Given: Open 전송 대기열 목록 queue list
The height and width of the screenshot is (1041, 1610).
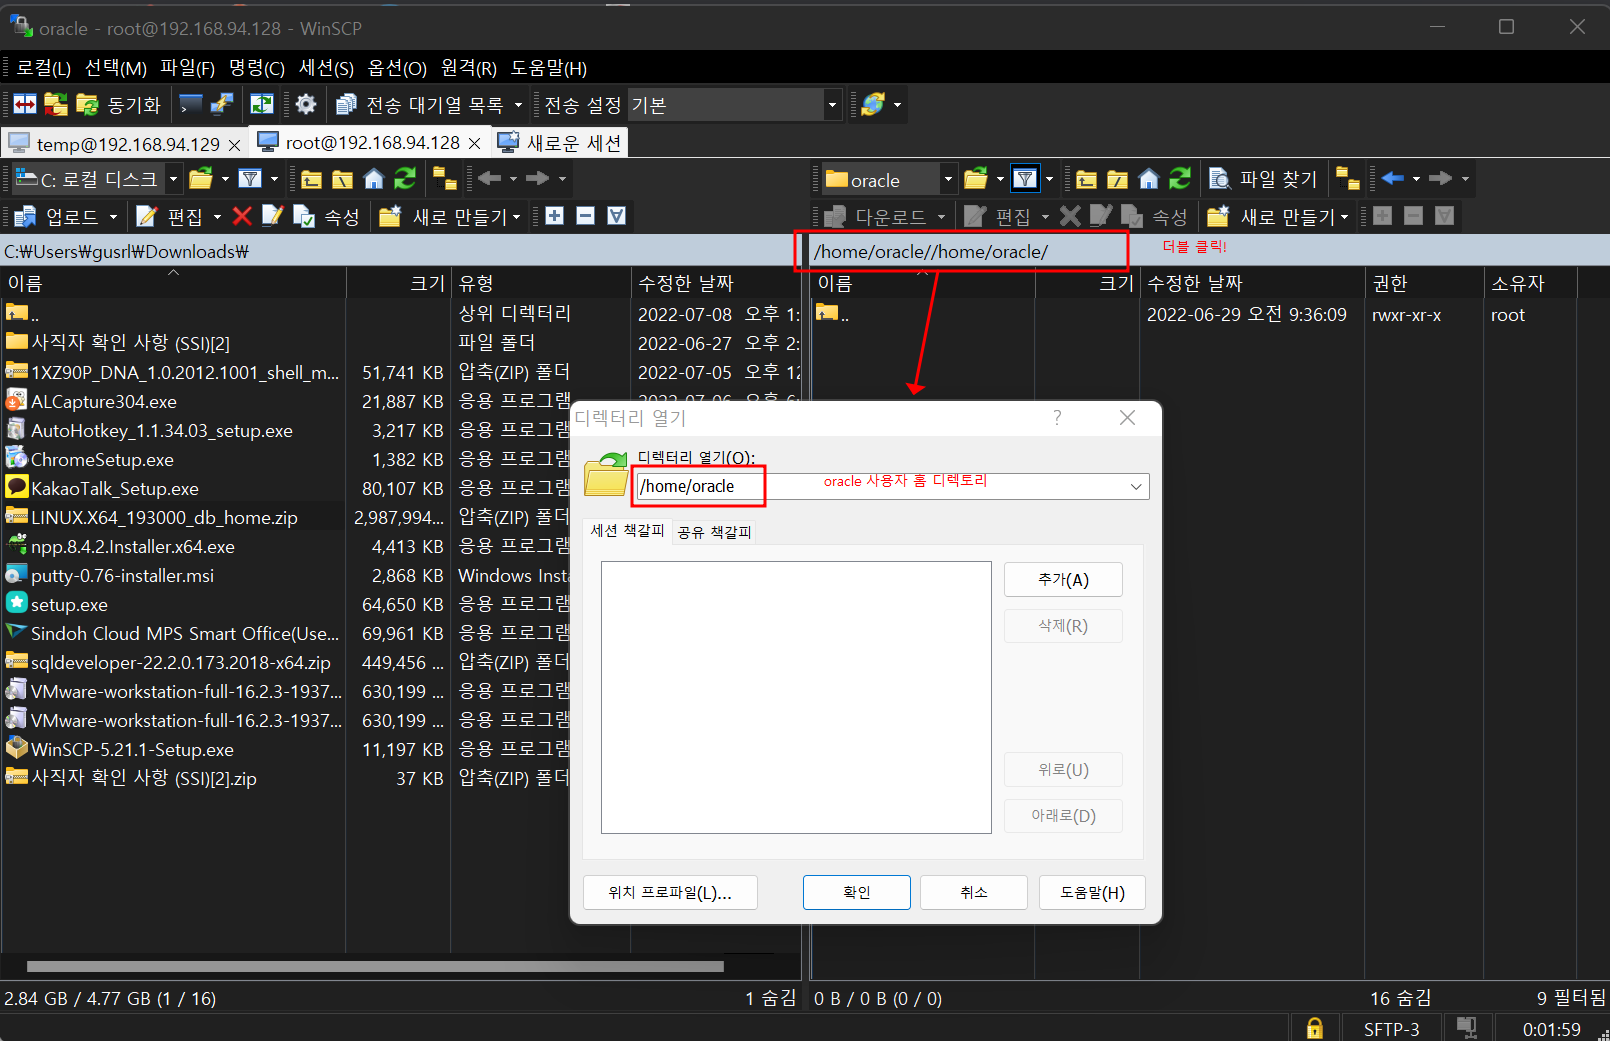Looking at the screenshot, I should tap(420, 104).
